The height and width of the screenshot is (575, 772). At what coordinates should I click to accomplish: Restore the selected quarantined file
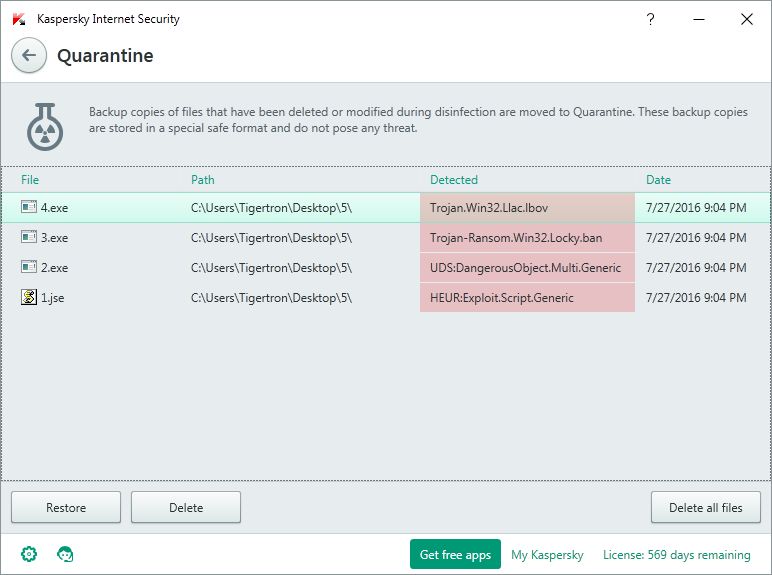coord(66,507)
